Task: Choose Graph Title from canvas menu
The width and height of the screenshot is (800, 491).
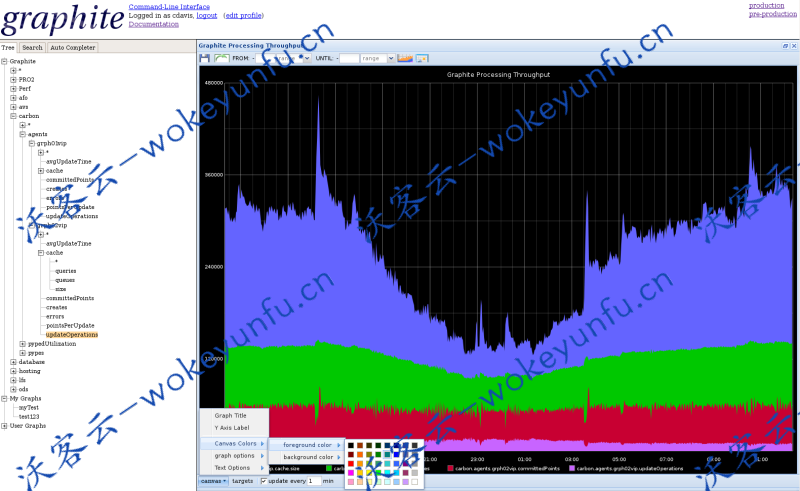Action: pyautogui.click(x=234, y=415)
